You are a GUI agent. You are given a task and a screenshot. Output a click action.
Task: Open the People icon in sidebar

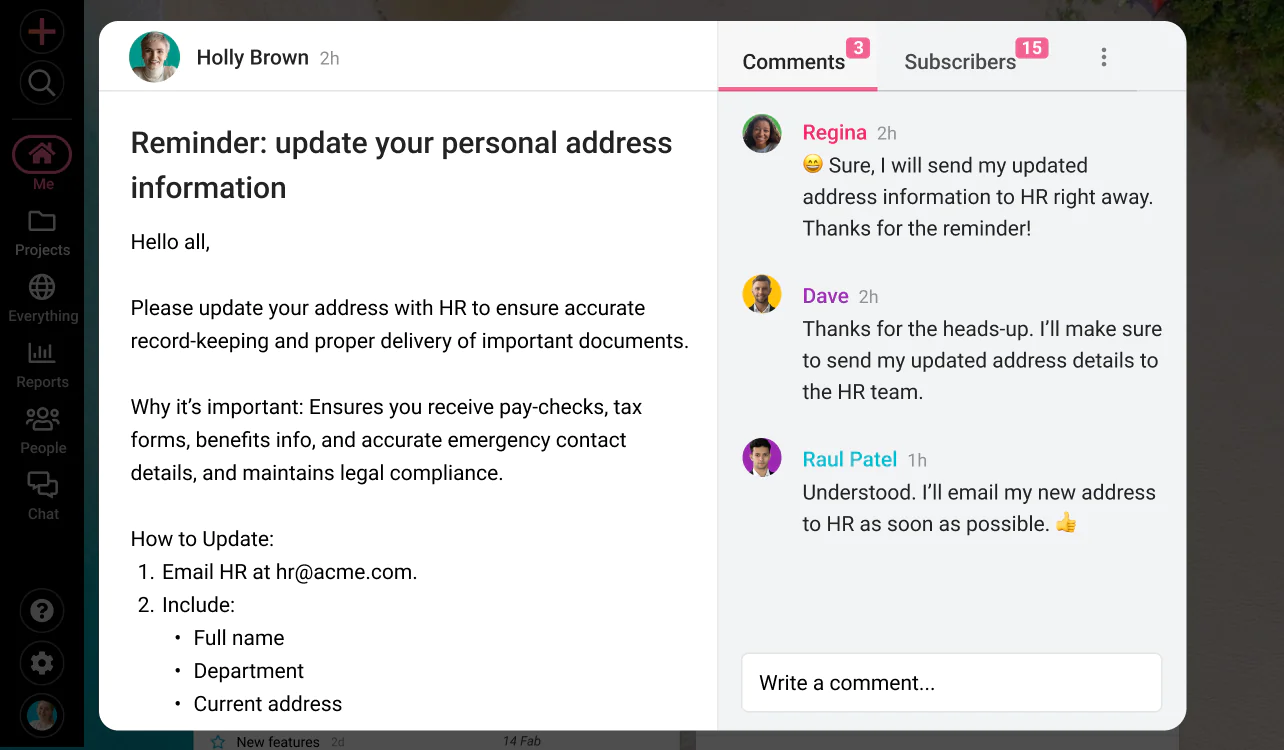tap(42, 419)
